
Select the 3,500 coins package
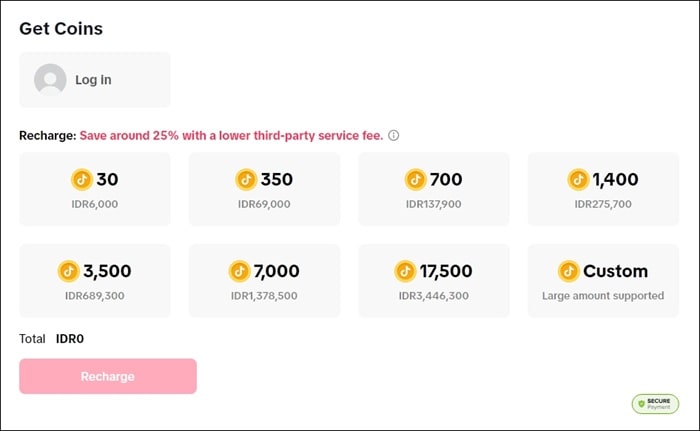[95, 281]
